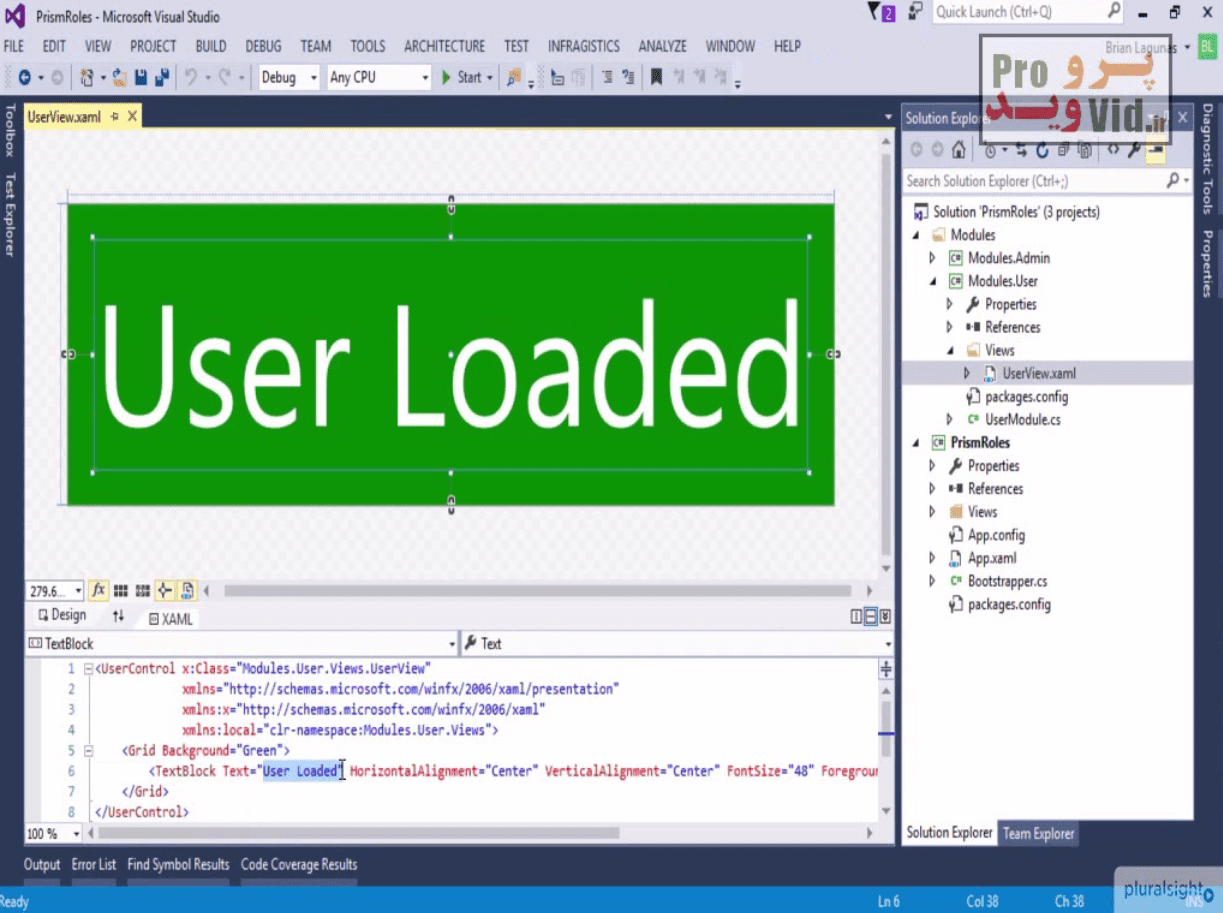Select UserModule.cs in Solution Explorer
1223x913 pixels.
[1022, 420]
